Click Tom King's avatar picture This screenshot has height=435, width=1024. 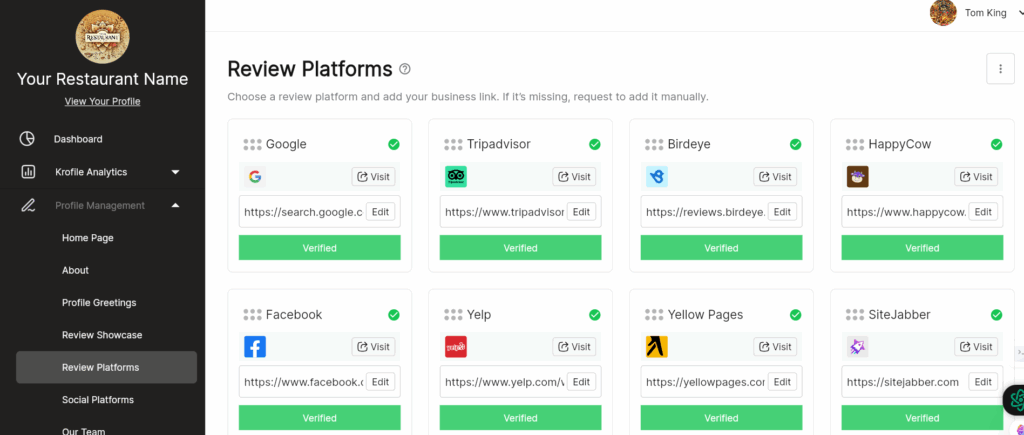coord(943,12)
